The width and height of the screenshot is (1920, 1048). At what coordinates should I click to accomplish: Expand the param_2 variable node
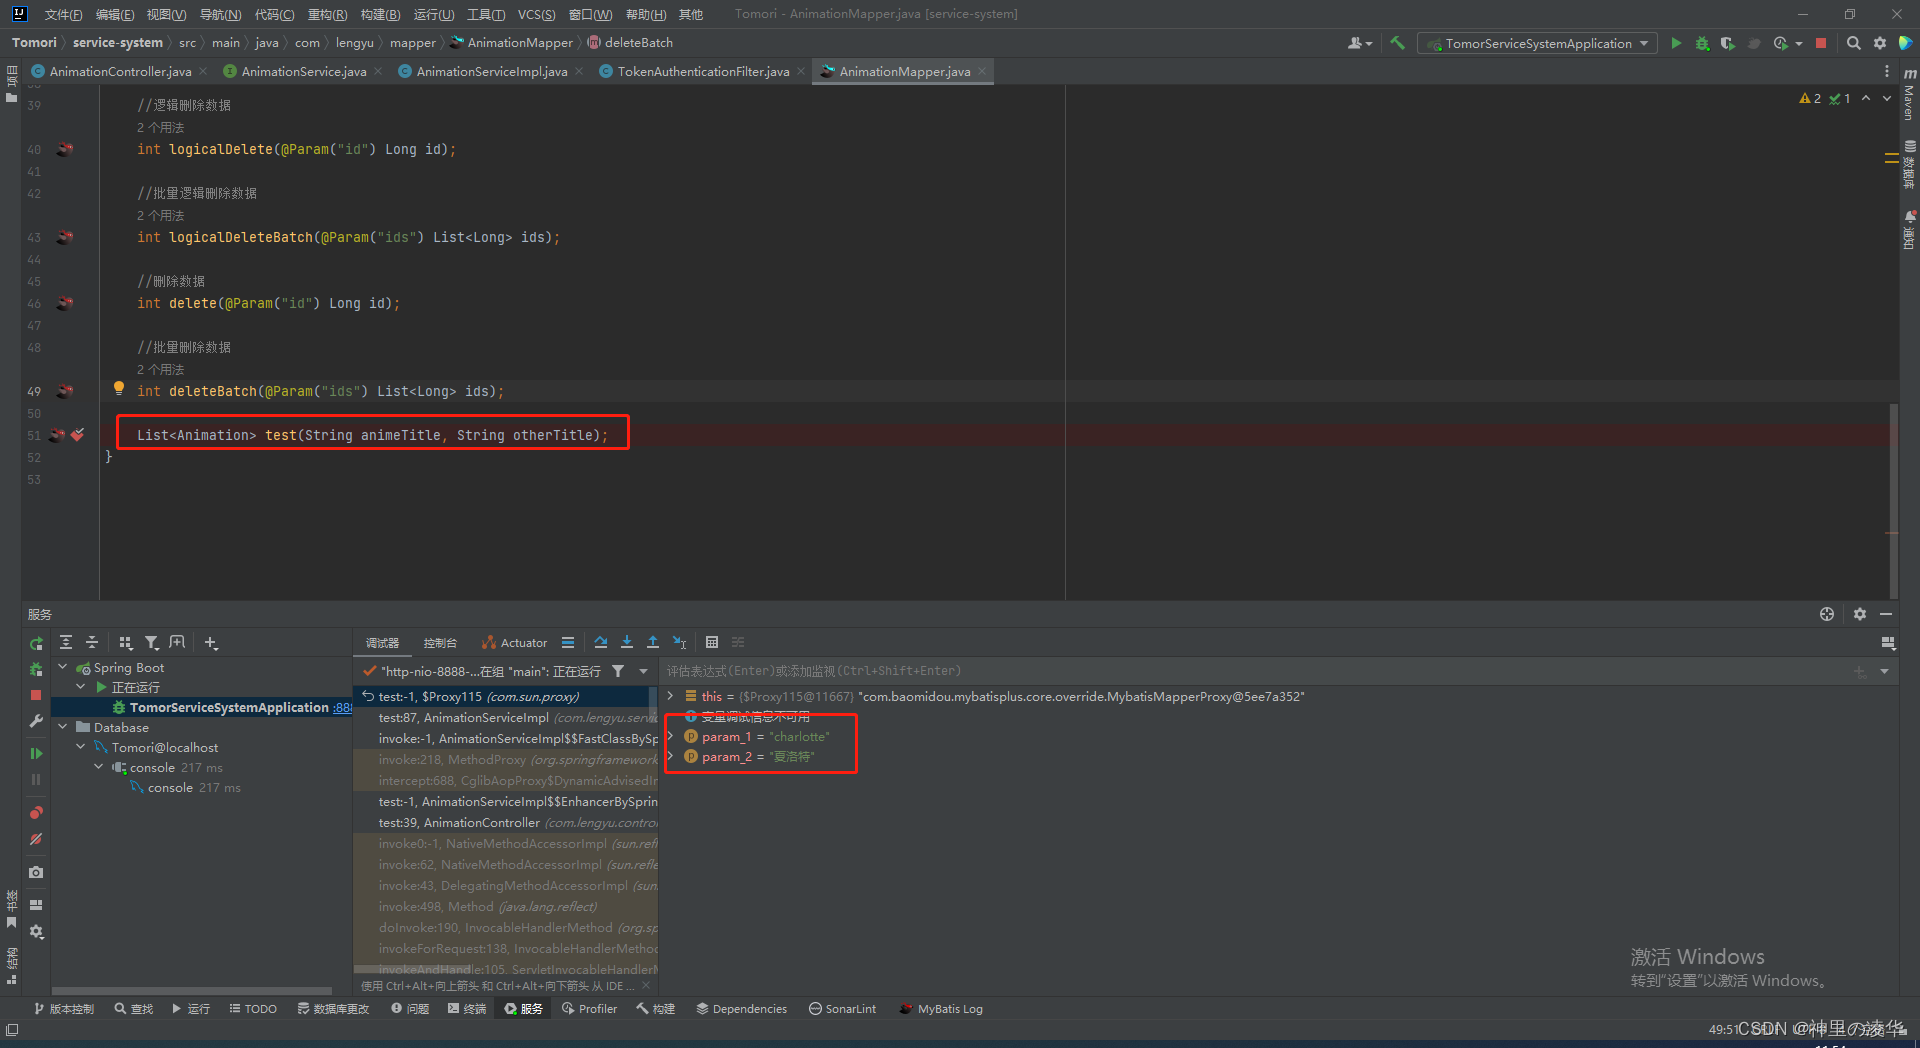coord(671,756)
